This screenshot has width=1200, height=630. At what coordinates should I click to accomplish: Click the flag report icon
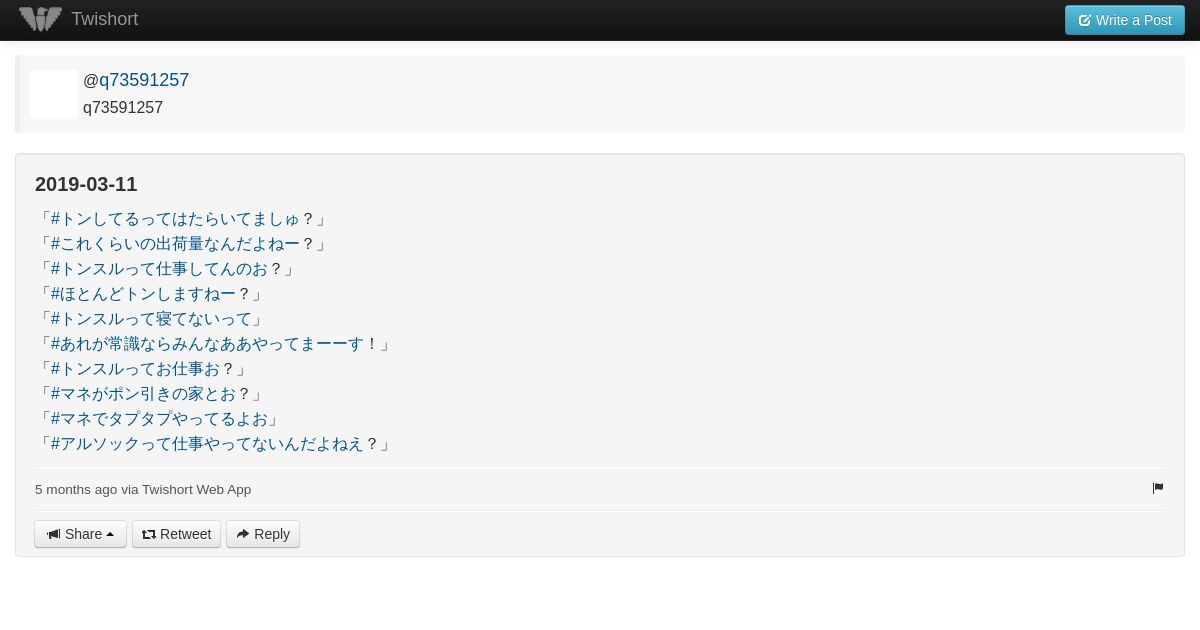tap(1158, 488)
